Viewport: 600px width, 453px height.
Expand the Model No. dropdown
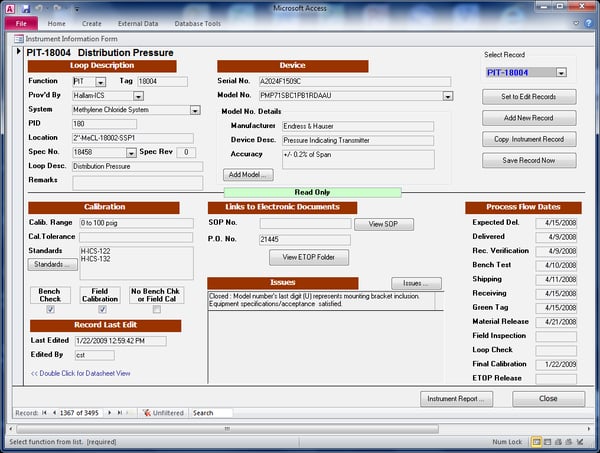(448, 96)
